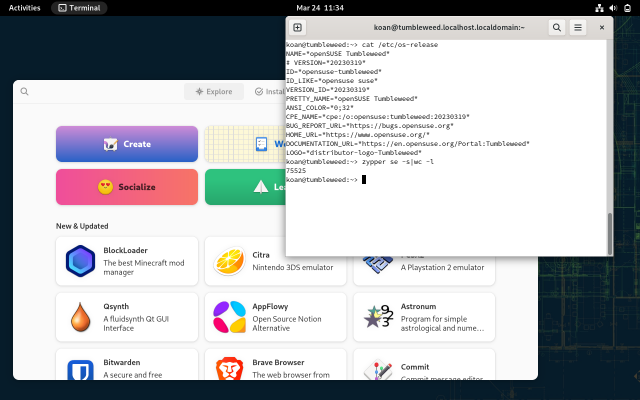Image resolution: width=640 pixels, height=400 pixels.
Task: Open the Qsynth droplet icon
Action: click(x=80, y=317)
